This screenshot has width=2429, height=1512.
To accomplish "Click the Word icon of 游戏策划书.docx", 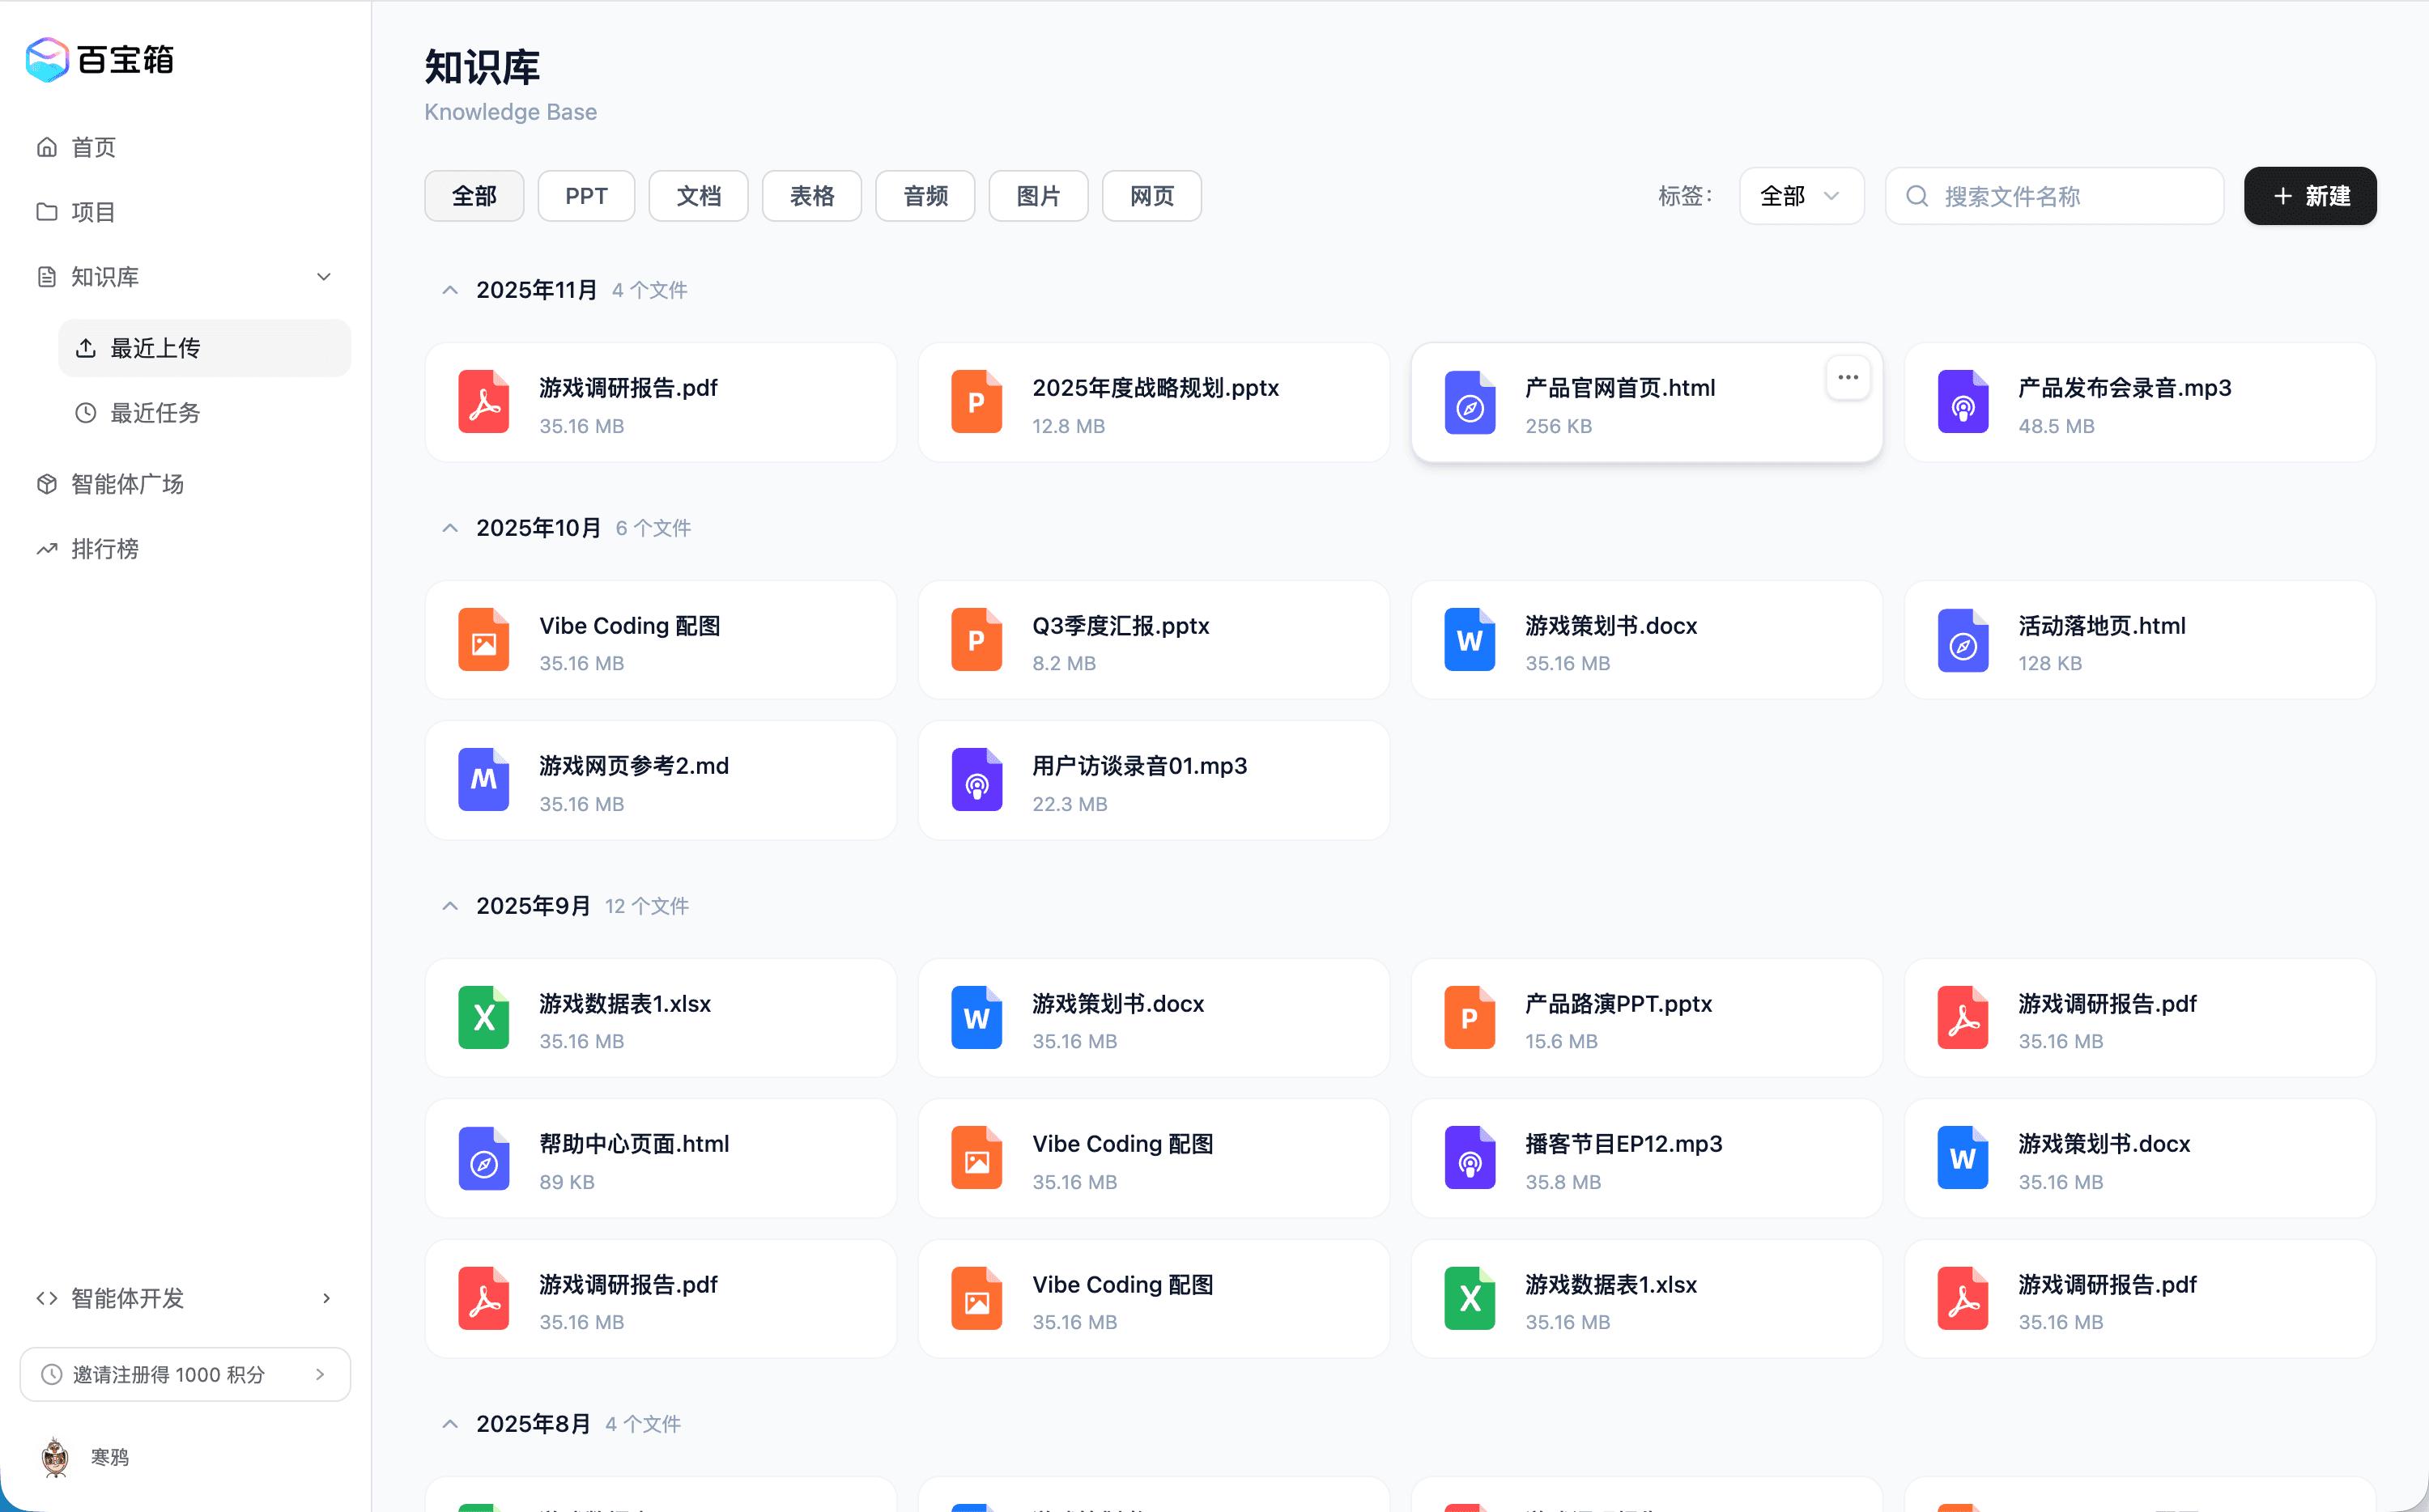I will pyautogui.click(x=1469, y=639).
